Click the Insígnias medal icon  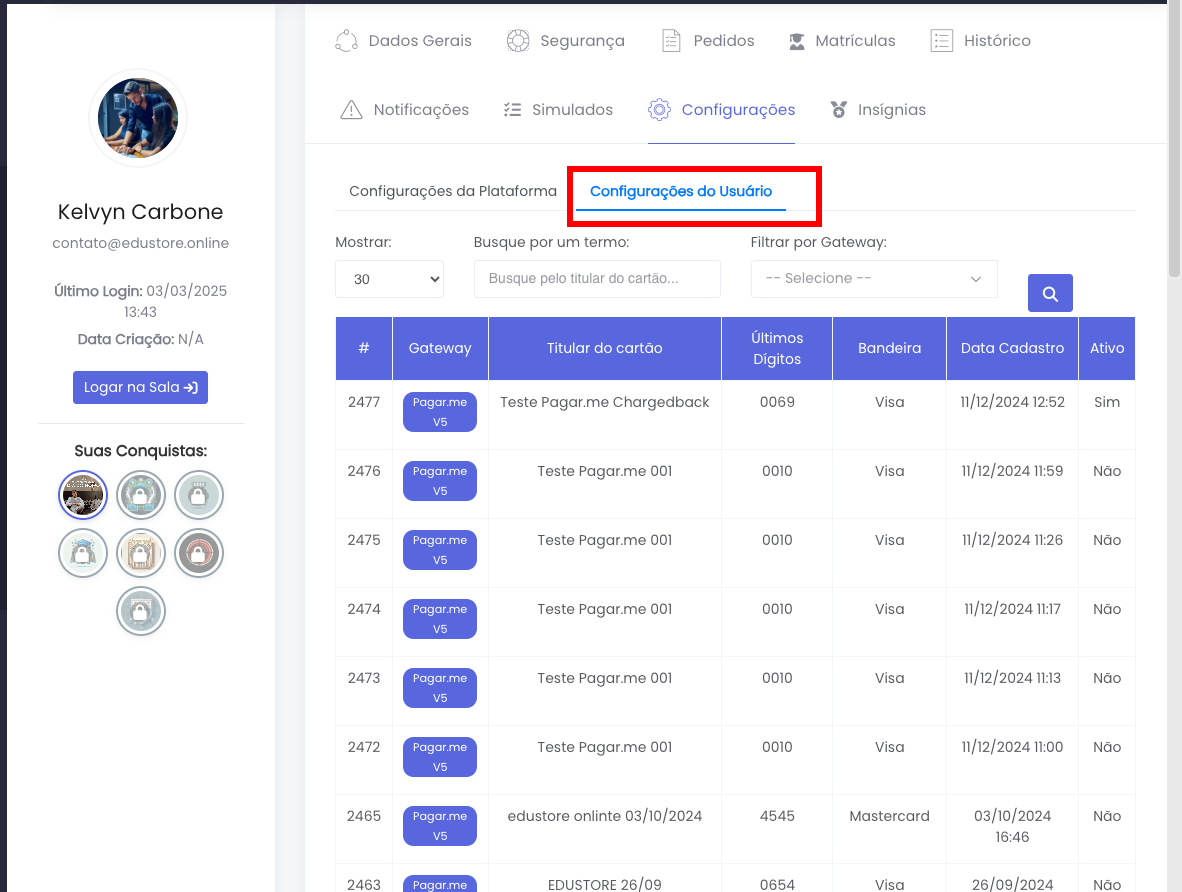[x=839, y=110]
